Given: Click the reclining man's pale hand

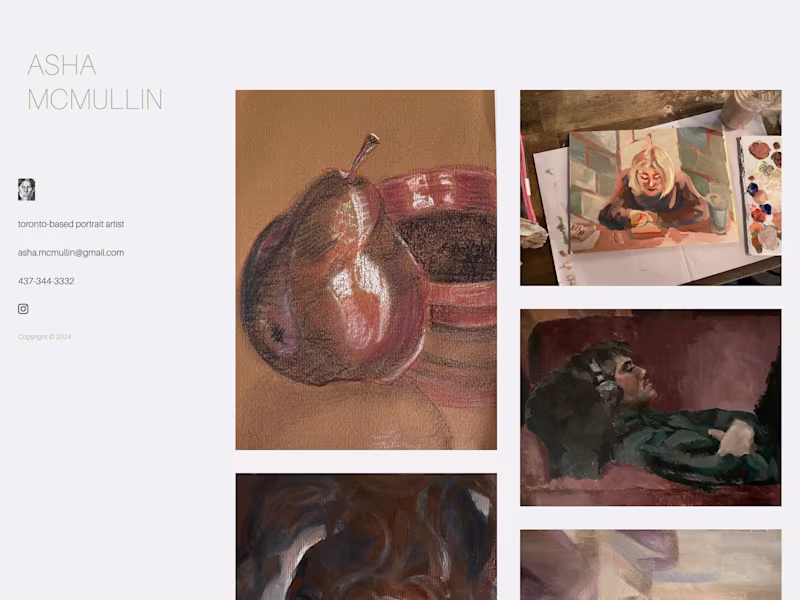Looking at the screenshot, I should pos(734,438).
